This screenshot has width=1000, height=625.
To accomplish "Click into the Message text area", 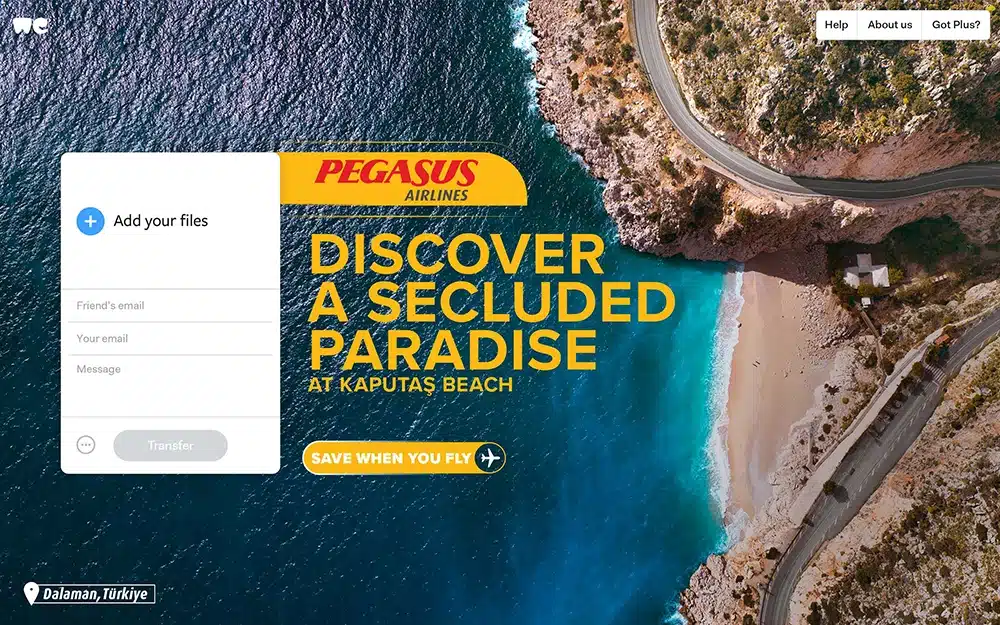I will pos(170,385).
